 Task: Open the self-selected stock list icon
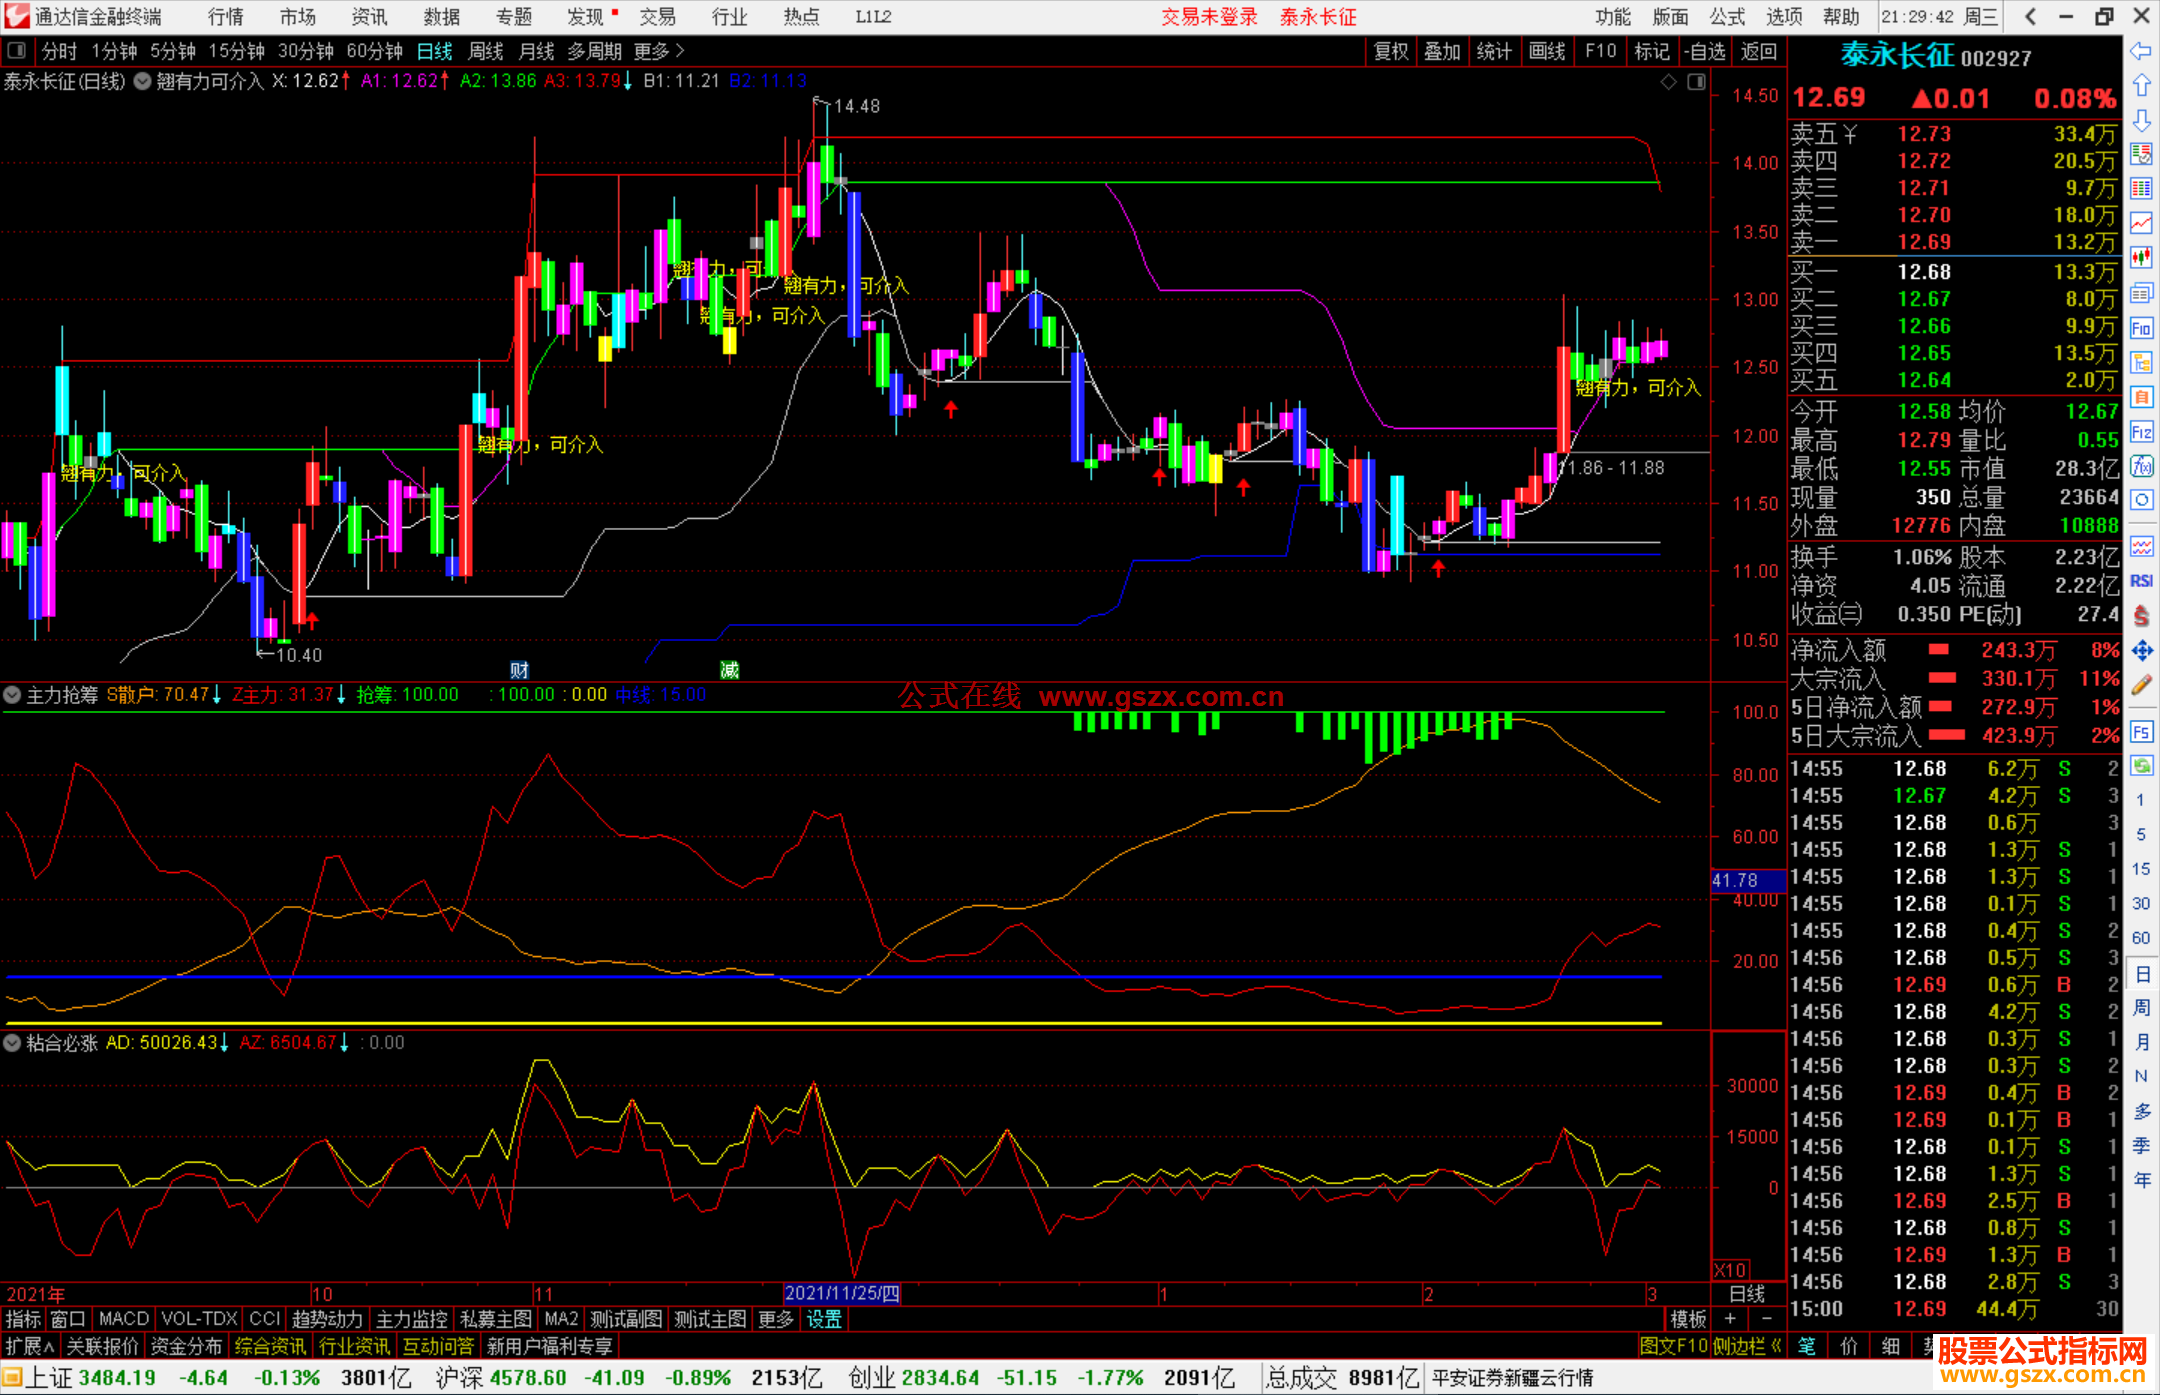[2141, 154]
